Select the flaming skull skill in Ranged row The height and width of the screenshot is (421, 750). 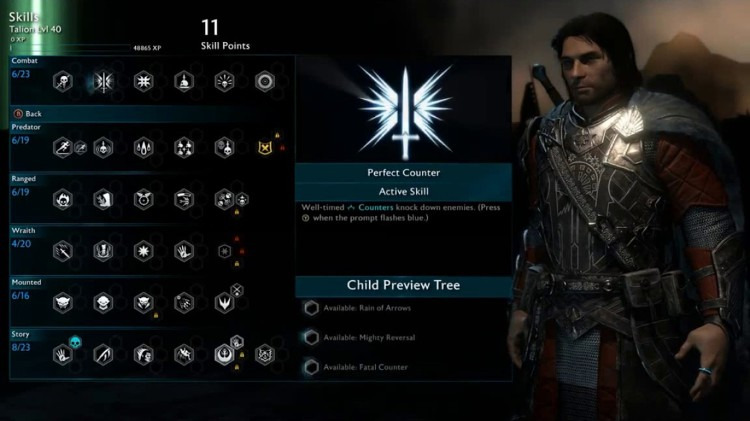point(63,199)
